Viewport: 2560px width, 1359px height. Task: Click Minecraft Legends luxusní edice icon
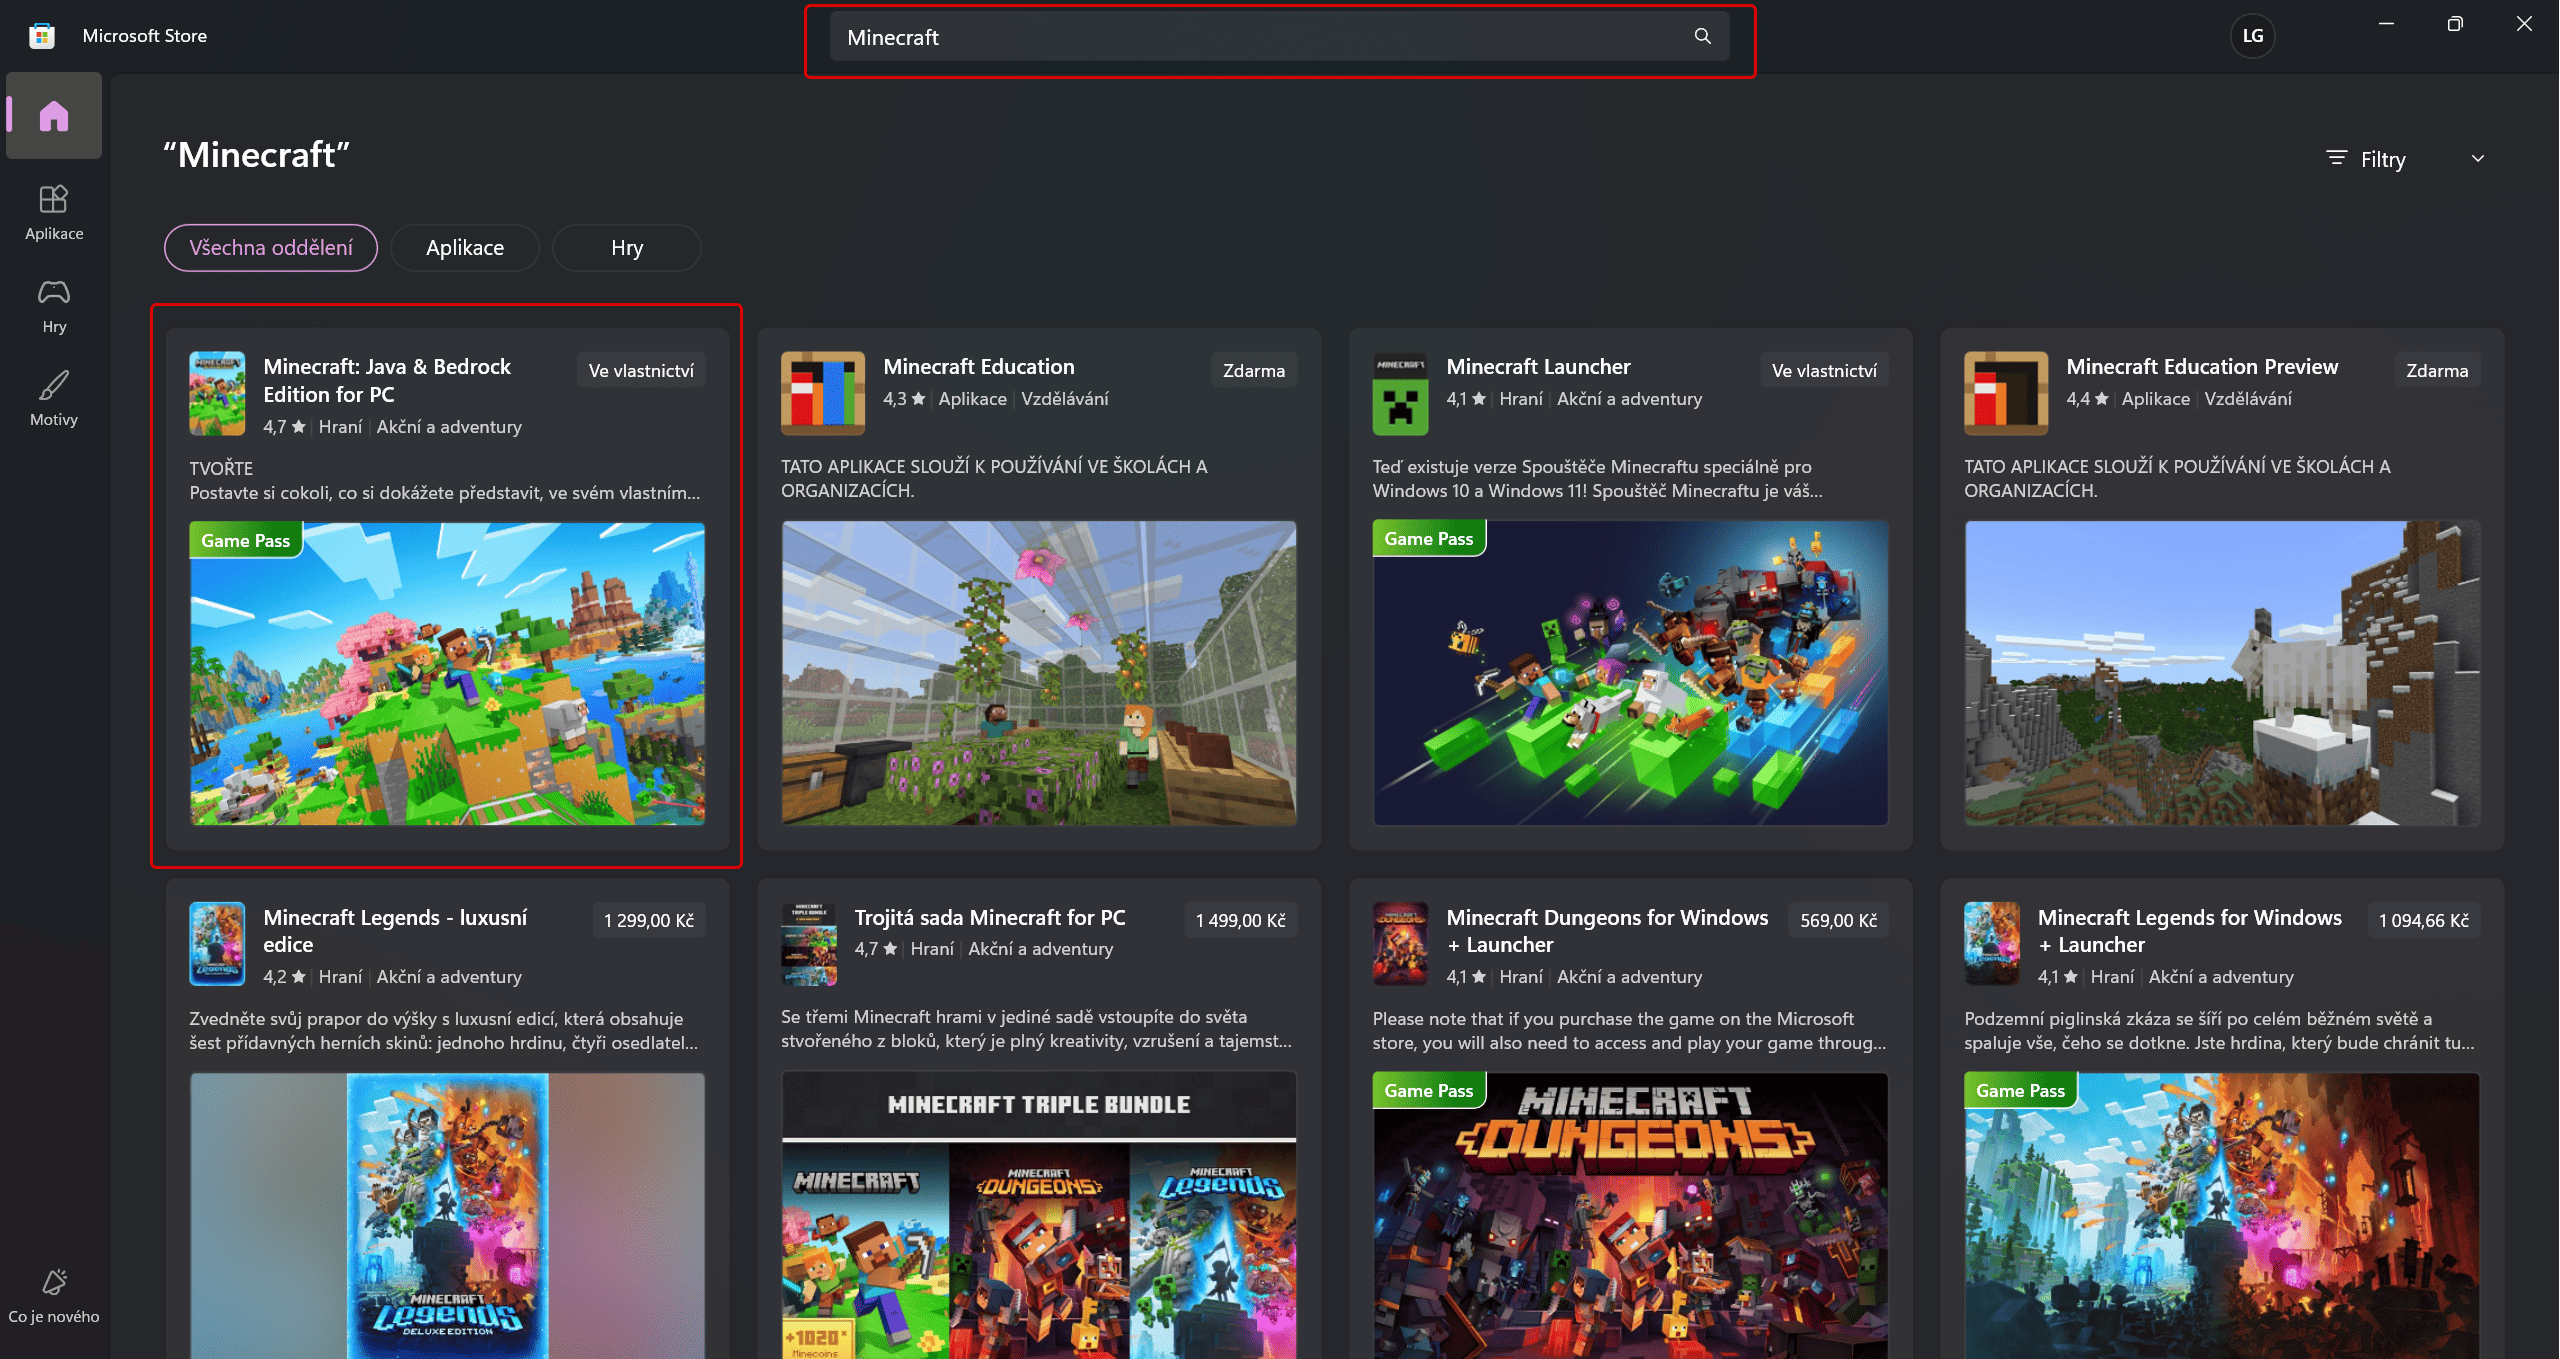point(217,944)
